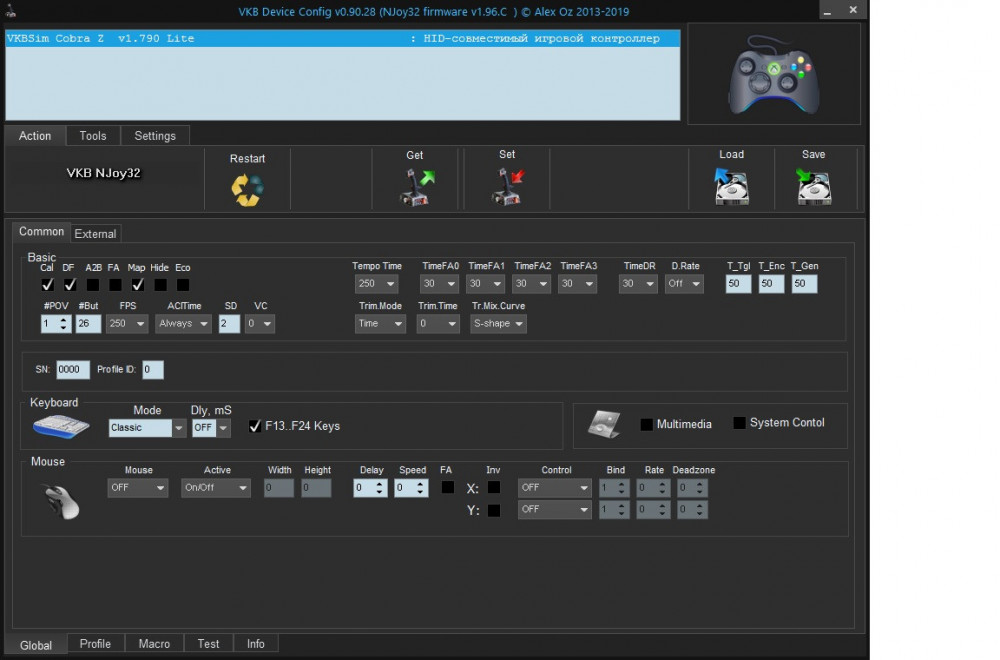Screen dimensions: 1000x660
Task: Switch to the Tools tab
Action: coord(93,136)
